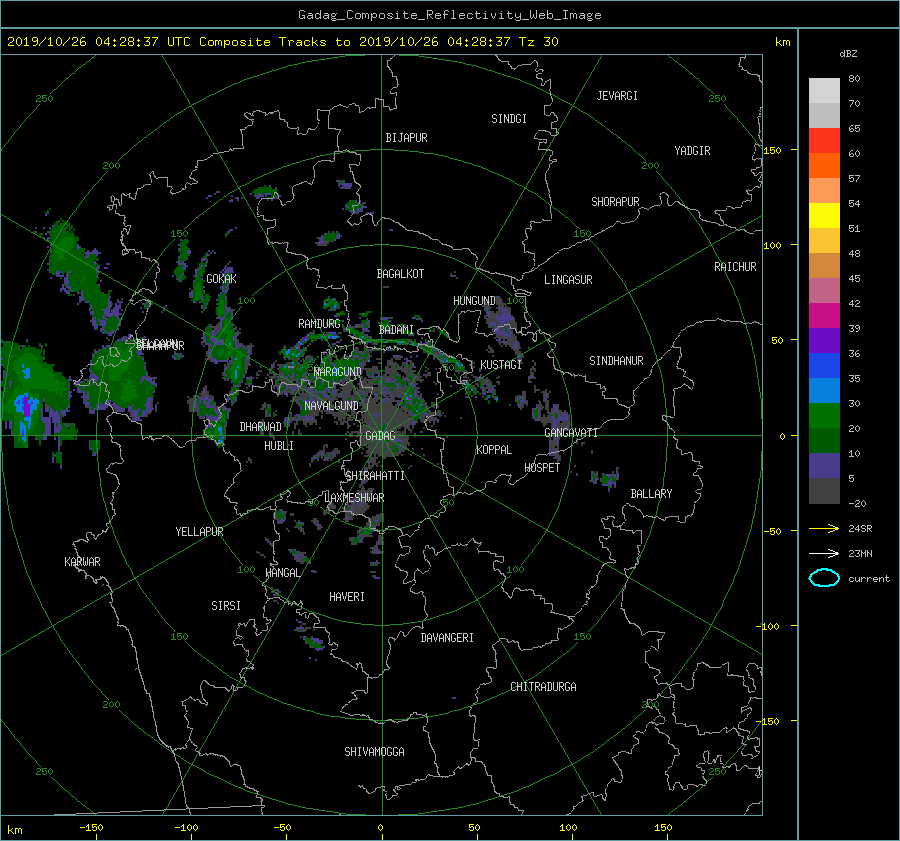This screenshot has height=841, width=900.
Task: Click the SHIVAMOGGA city label
Action: coord(374,752)
